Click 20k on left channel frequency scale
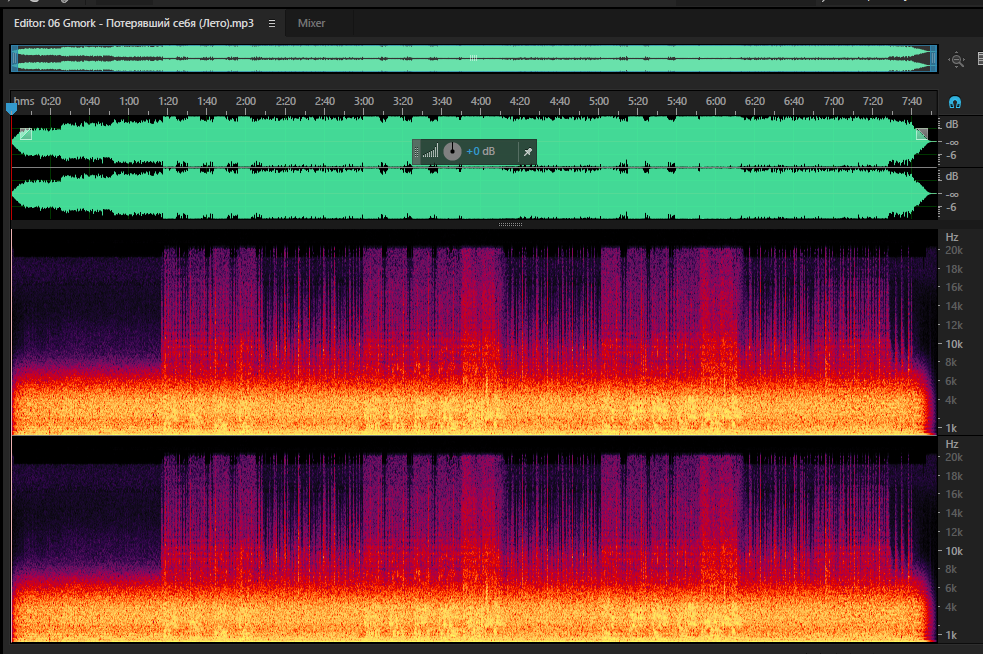Screen dimensions: 983x654 coord(954,250)
